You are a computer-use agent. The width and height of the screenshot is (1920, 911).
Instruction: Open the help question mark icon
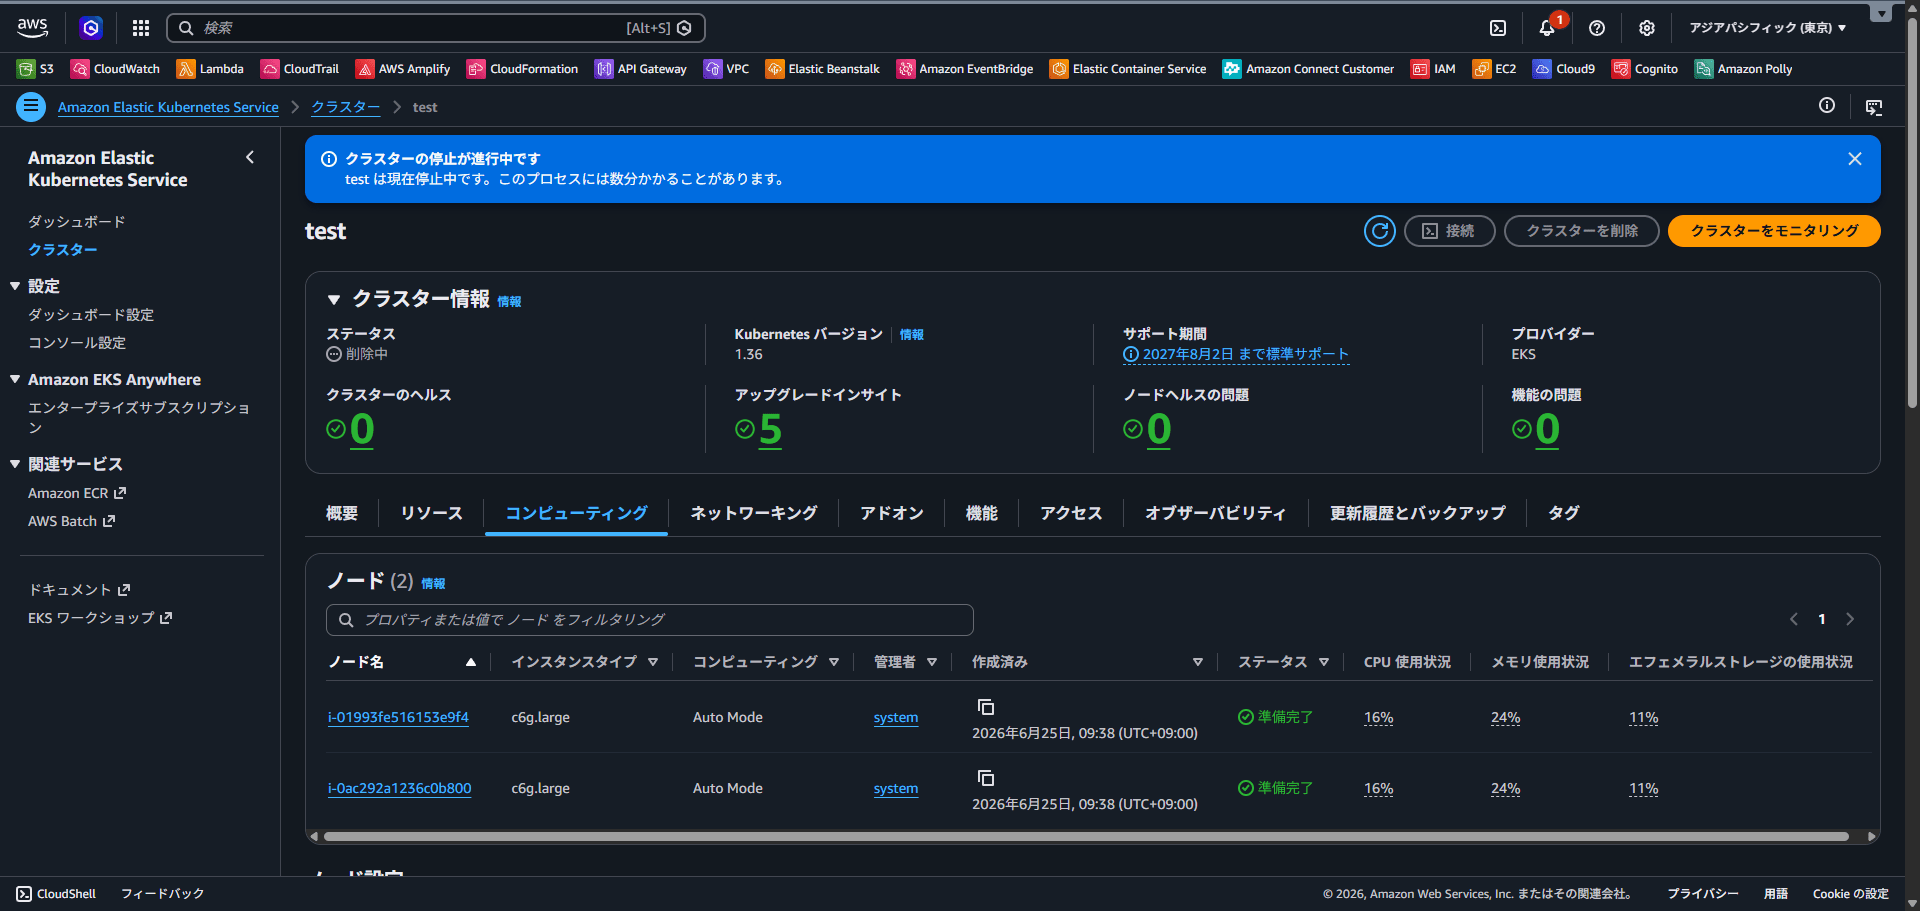(1597, 28)
